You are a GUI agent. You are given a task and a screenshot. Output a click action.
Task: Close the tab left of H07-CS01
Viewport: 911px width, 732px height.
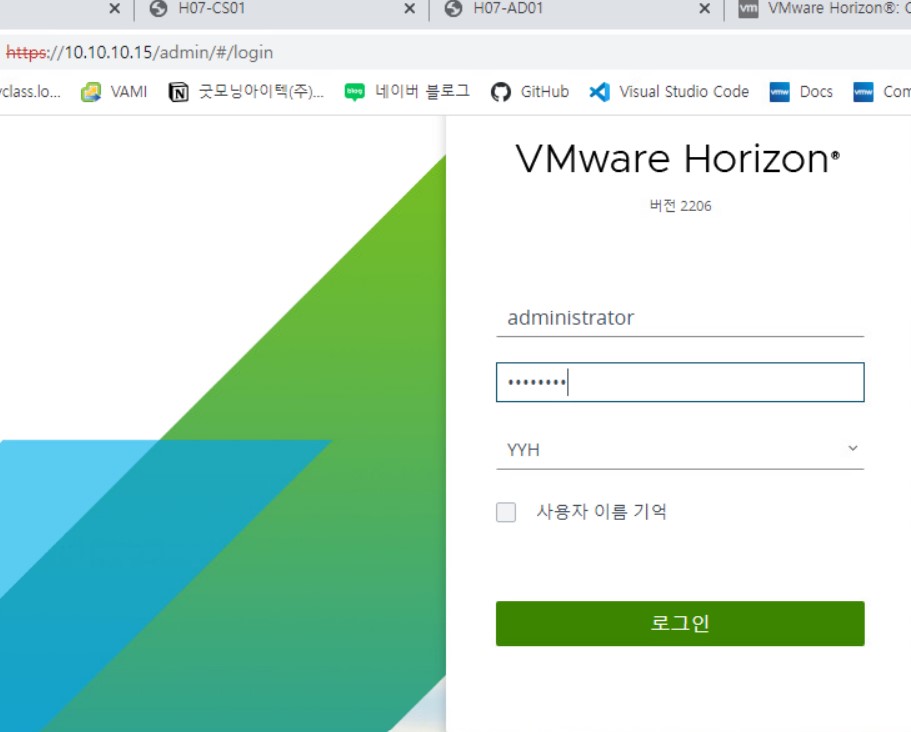114,9
